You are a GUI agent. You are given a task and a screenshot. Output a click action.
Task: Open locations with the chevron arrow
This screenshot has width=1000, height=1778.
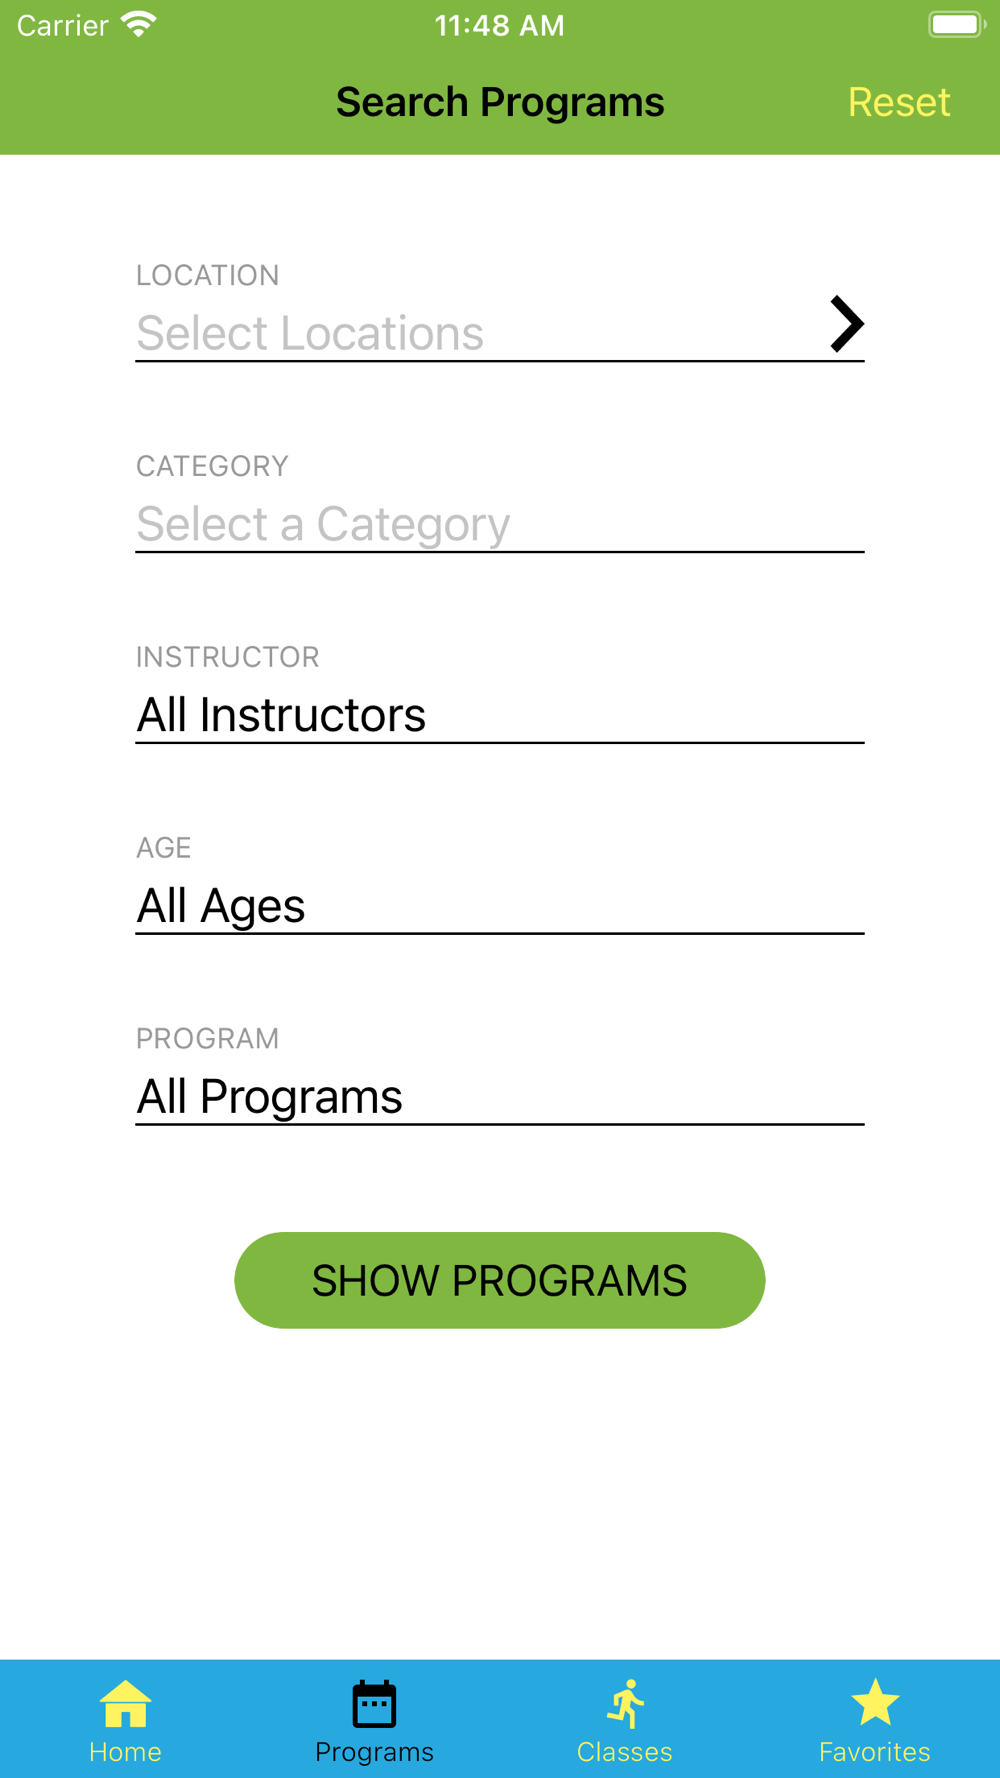pos(846,324)
